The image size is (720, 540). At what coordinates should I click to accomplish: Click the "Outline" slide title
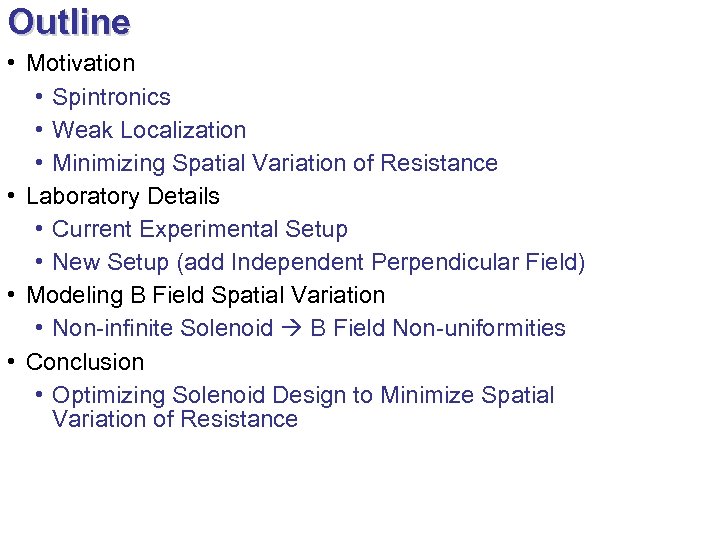tap(69, 22)
